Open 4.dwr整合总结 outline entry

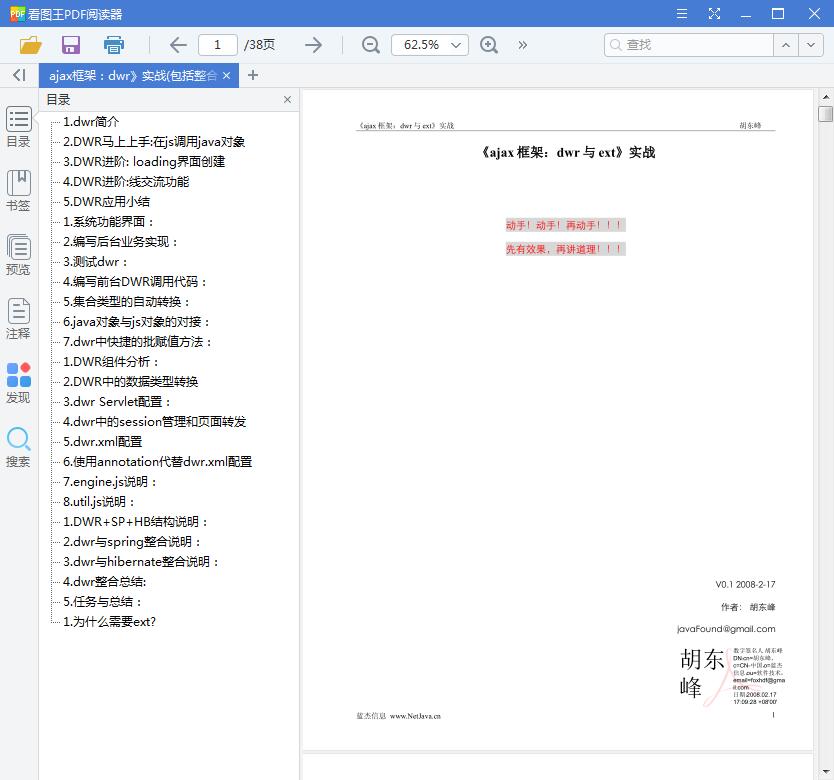click(x=104, y=582)
